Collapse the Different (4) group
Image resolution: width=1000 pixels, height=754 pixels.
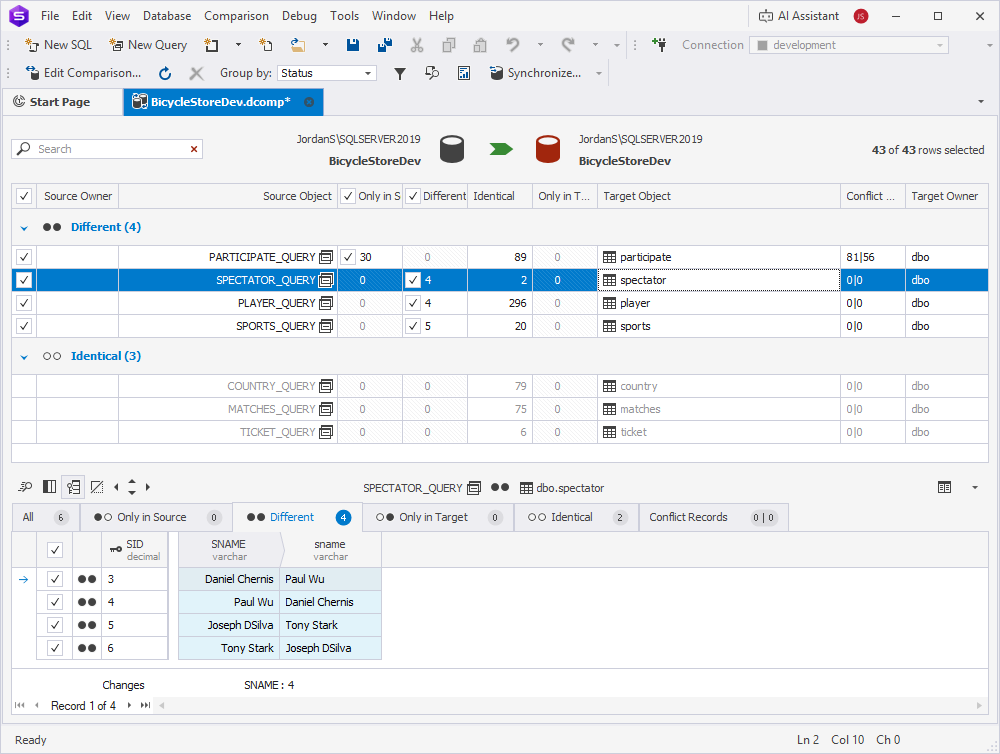point(24,227)
